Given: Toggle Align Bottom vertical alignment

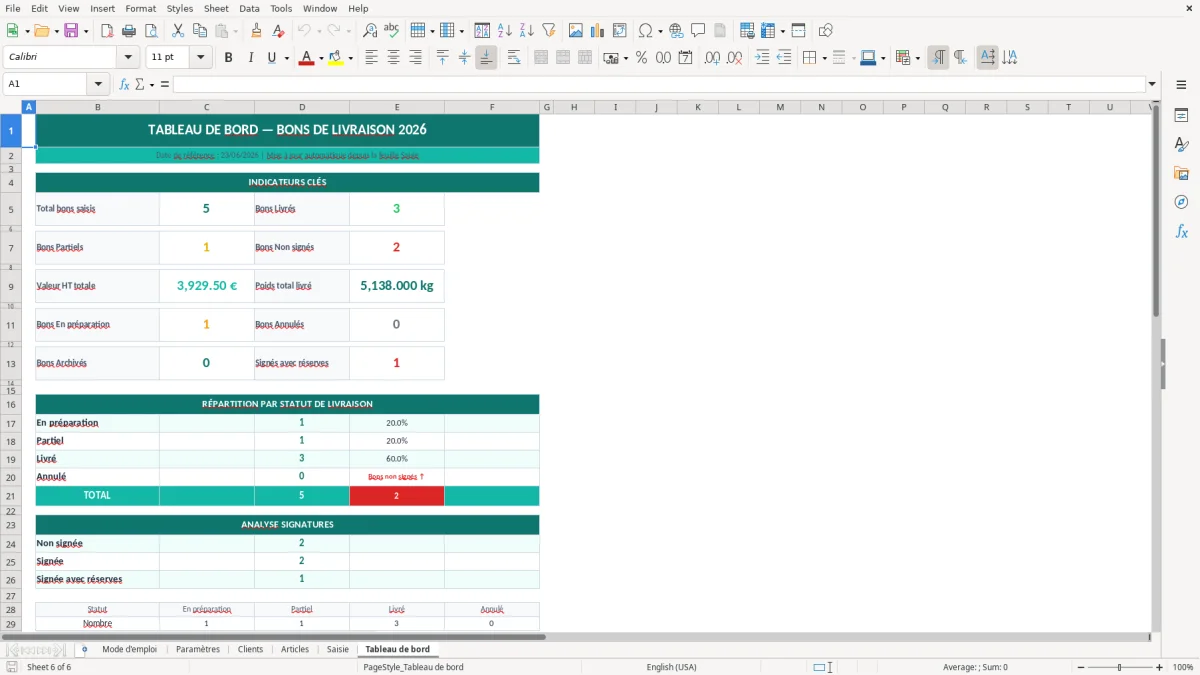Looking at the screenshot, I should pyautogui.click(x=486, y=58).
